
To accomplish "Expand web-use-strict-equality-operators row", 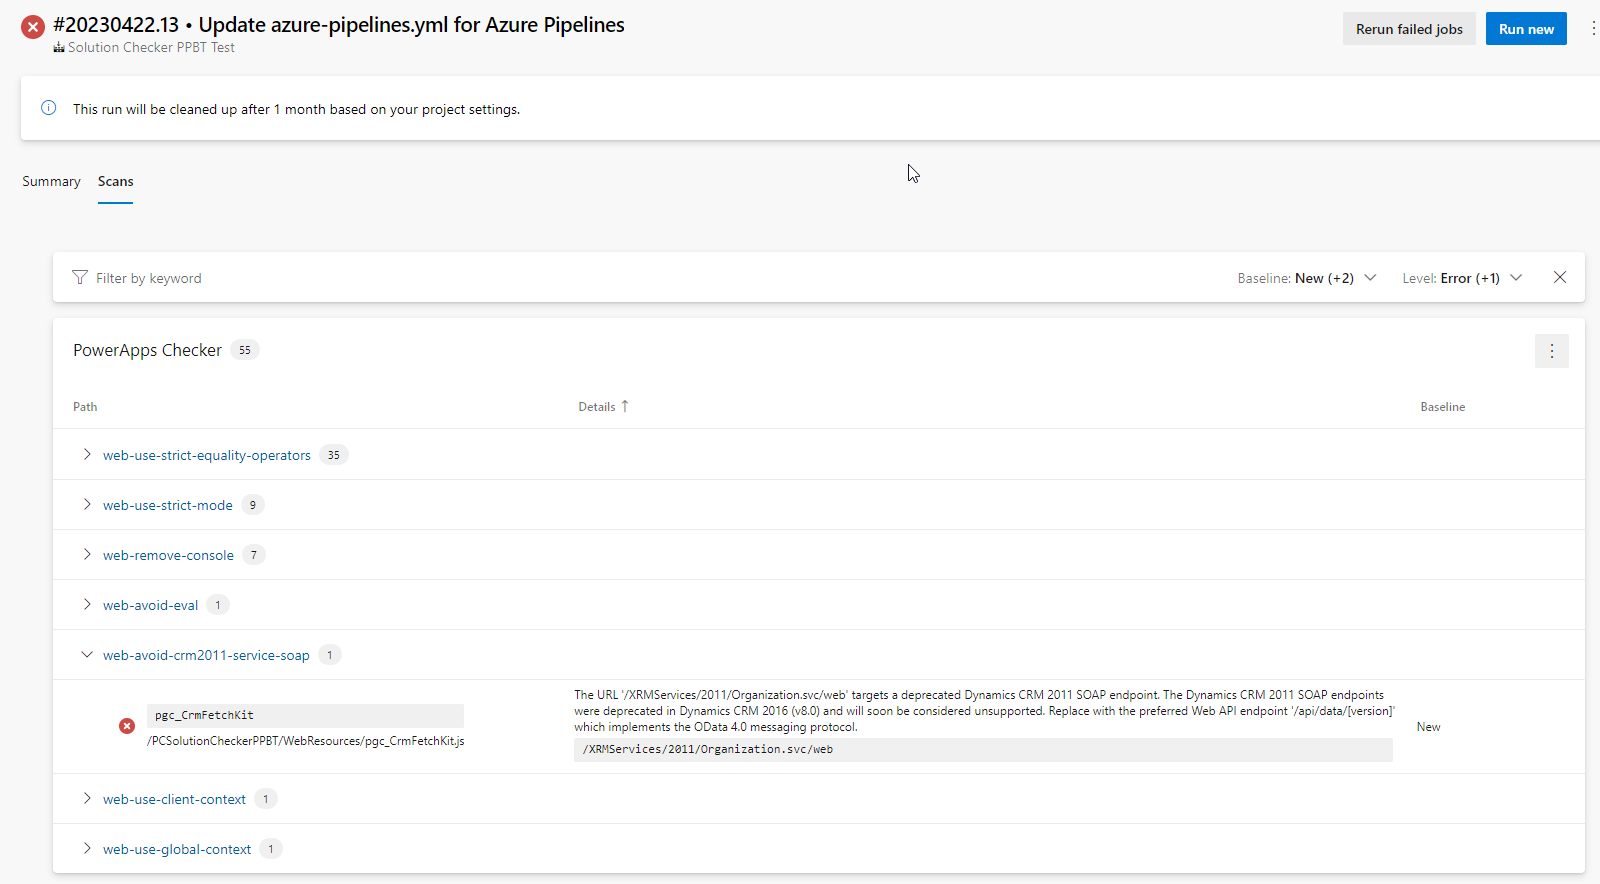I will [87, 454].
